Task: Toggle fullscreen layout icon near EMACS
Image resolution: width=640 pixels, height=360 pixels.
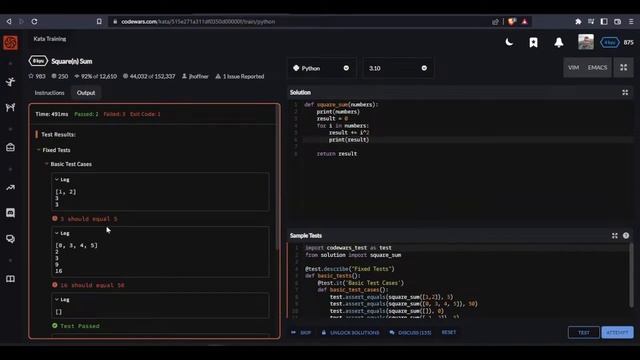Action: pos(623,68)
